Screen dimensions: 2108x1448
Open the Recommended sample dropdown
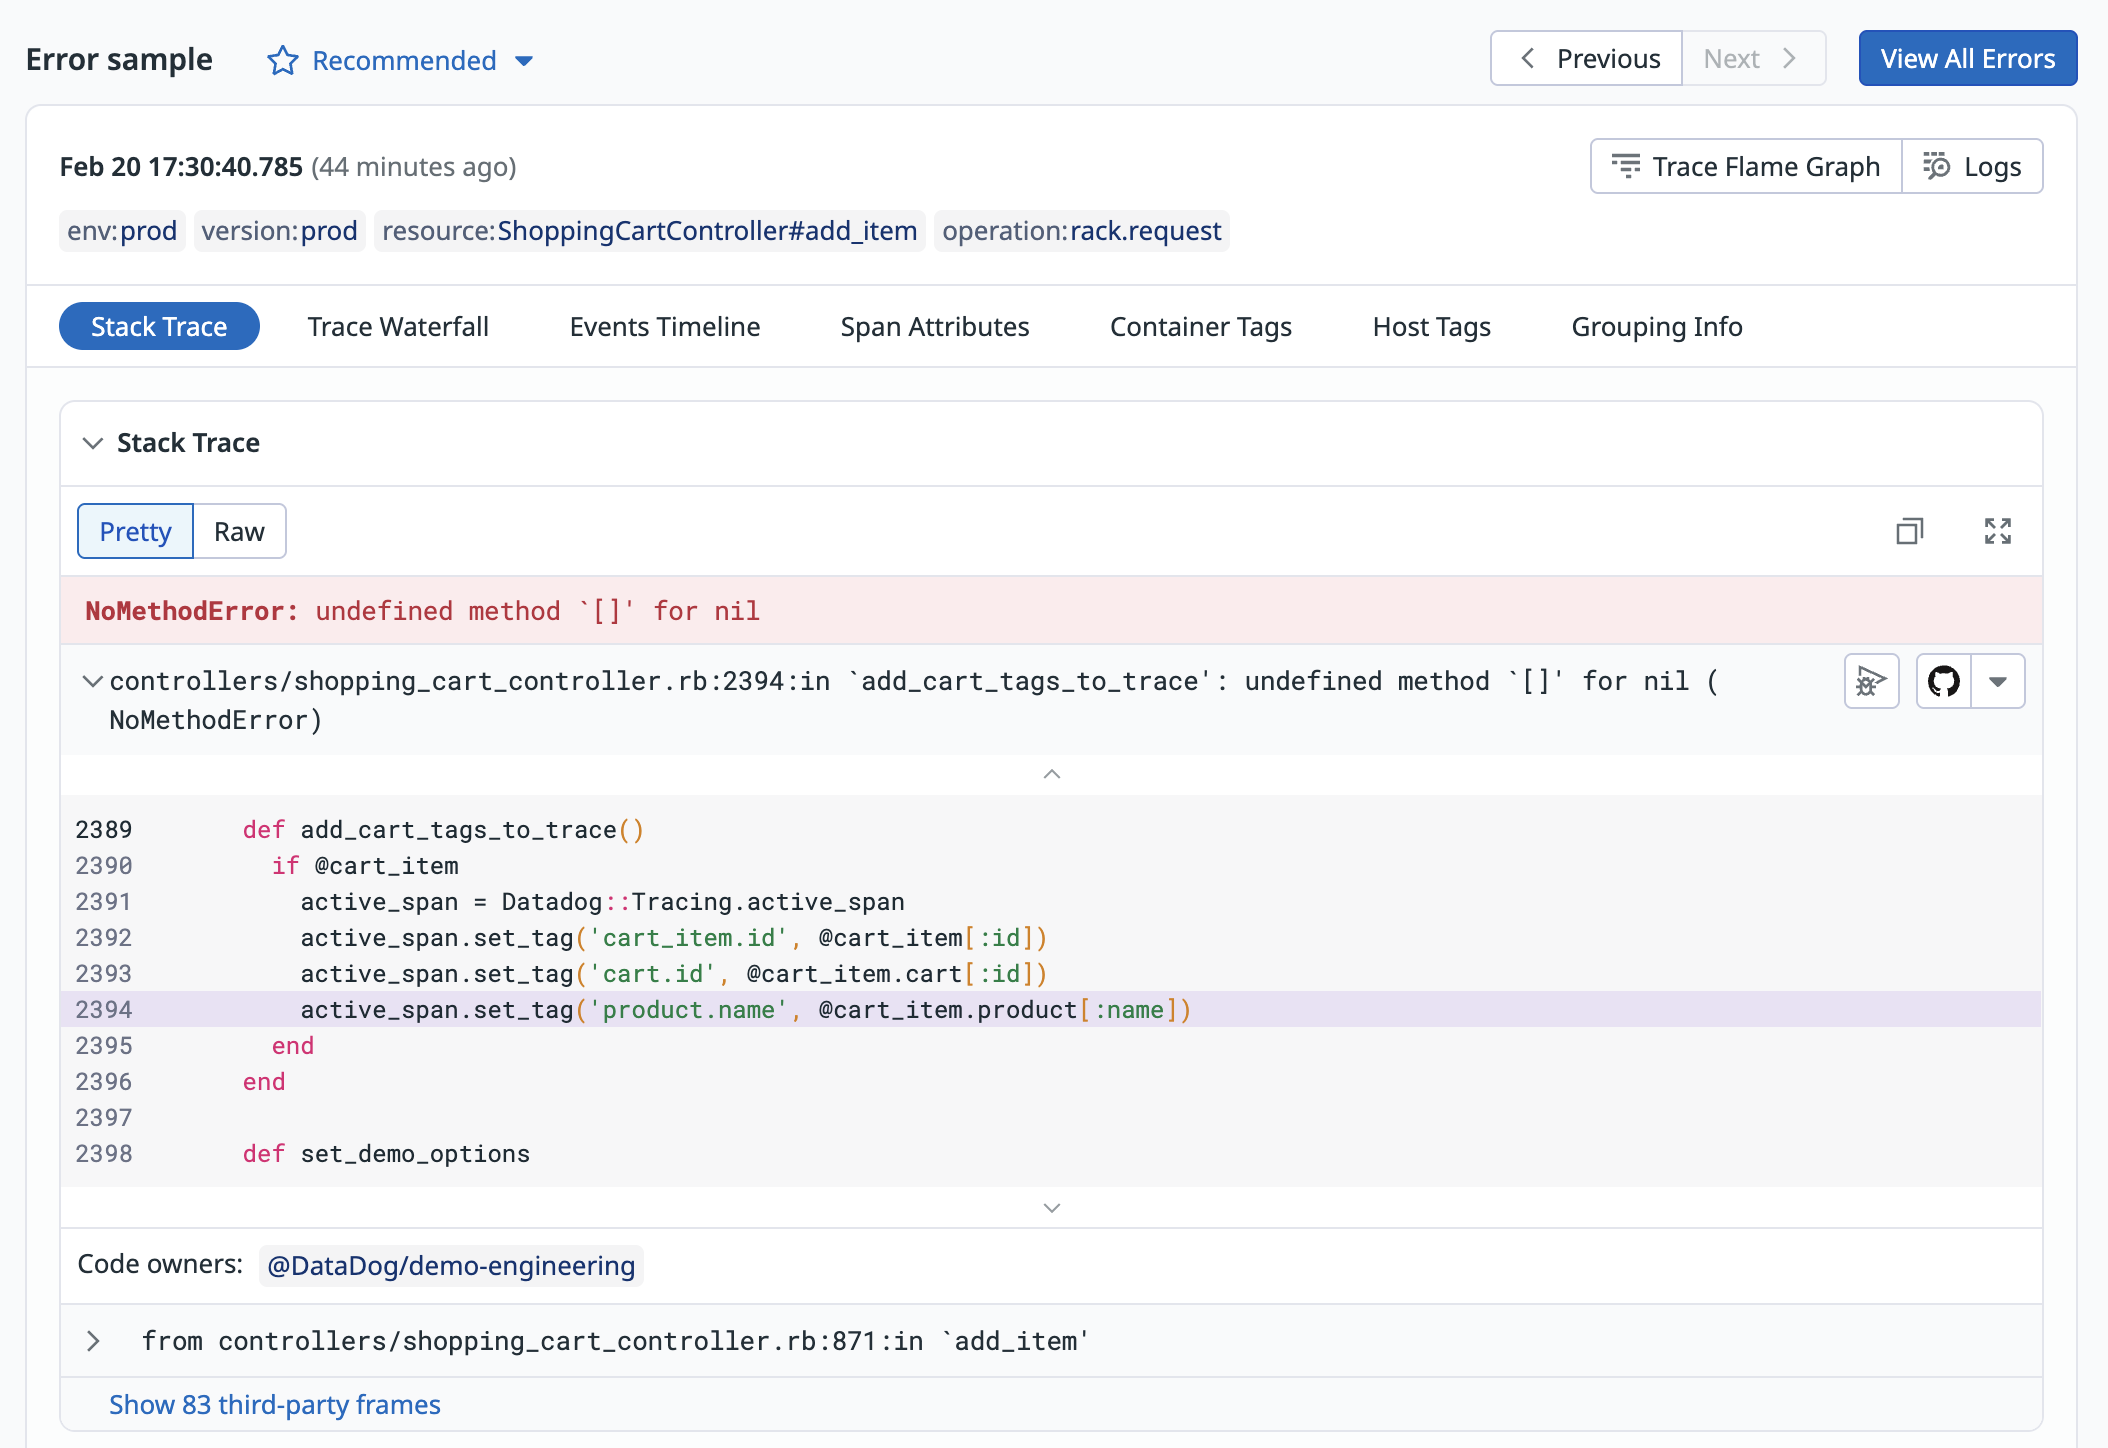524,61
